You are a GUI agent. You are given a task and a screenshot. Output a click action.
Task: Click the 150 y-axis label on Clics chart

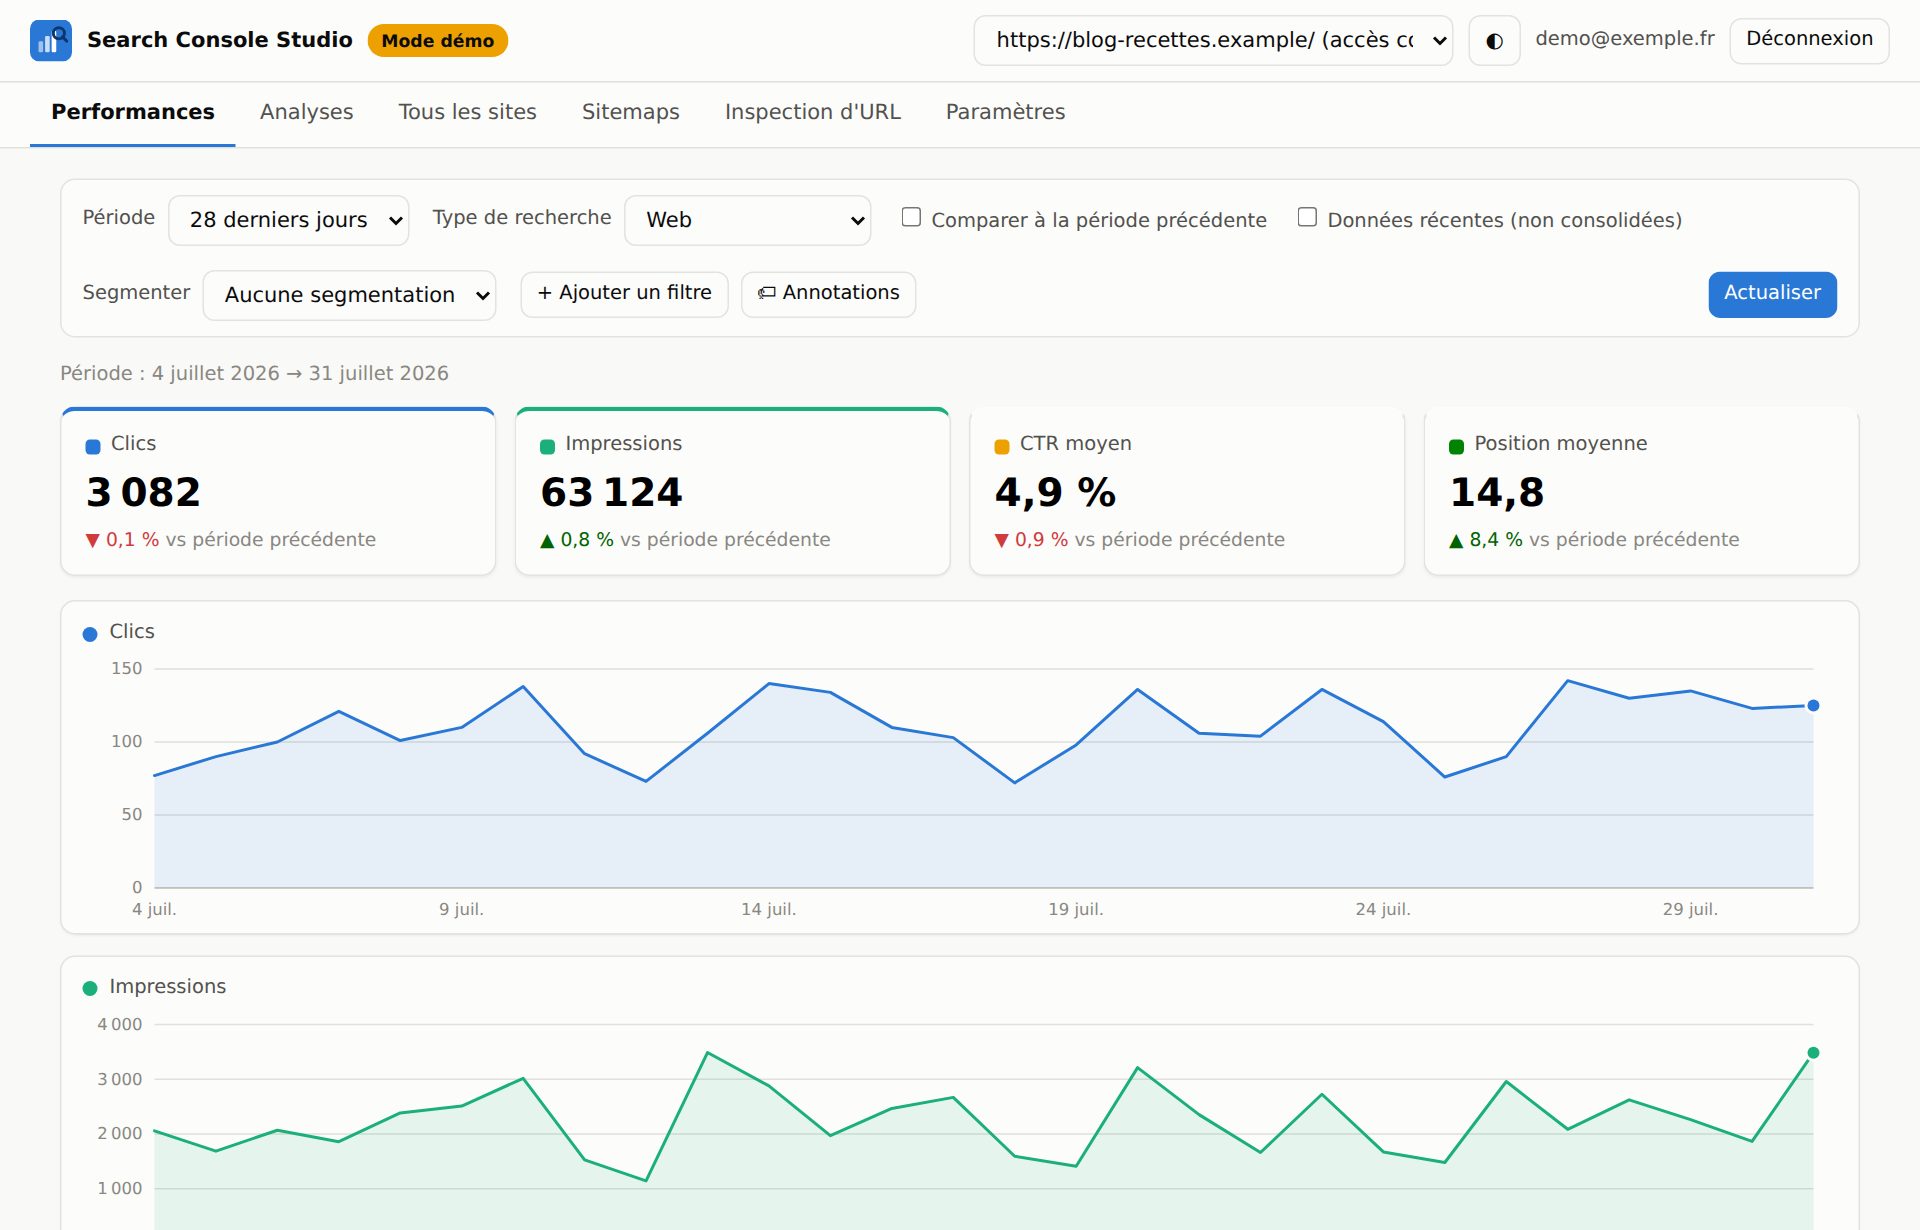coord(127,668)
